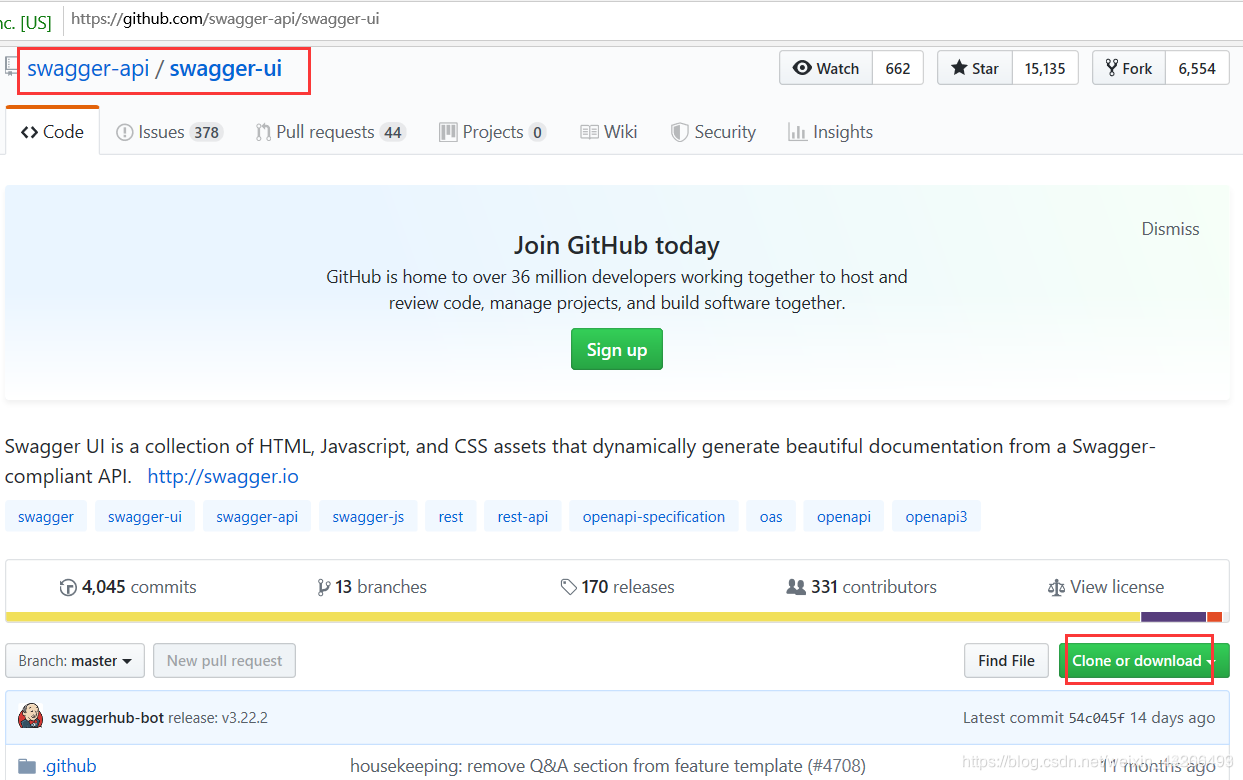This screenshot has height=780, width=1243.
Task: Open the 15,135 stargazers count
Action: click(x=1045, y=68)
